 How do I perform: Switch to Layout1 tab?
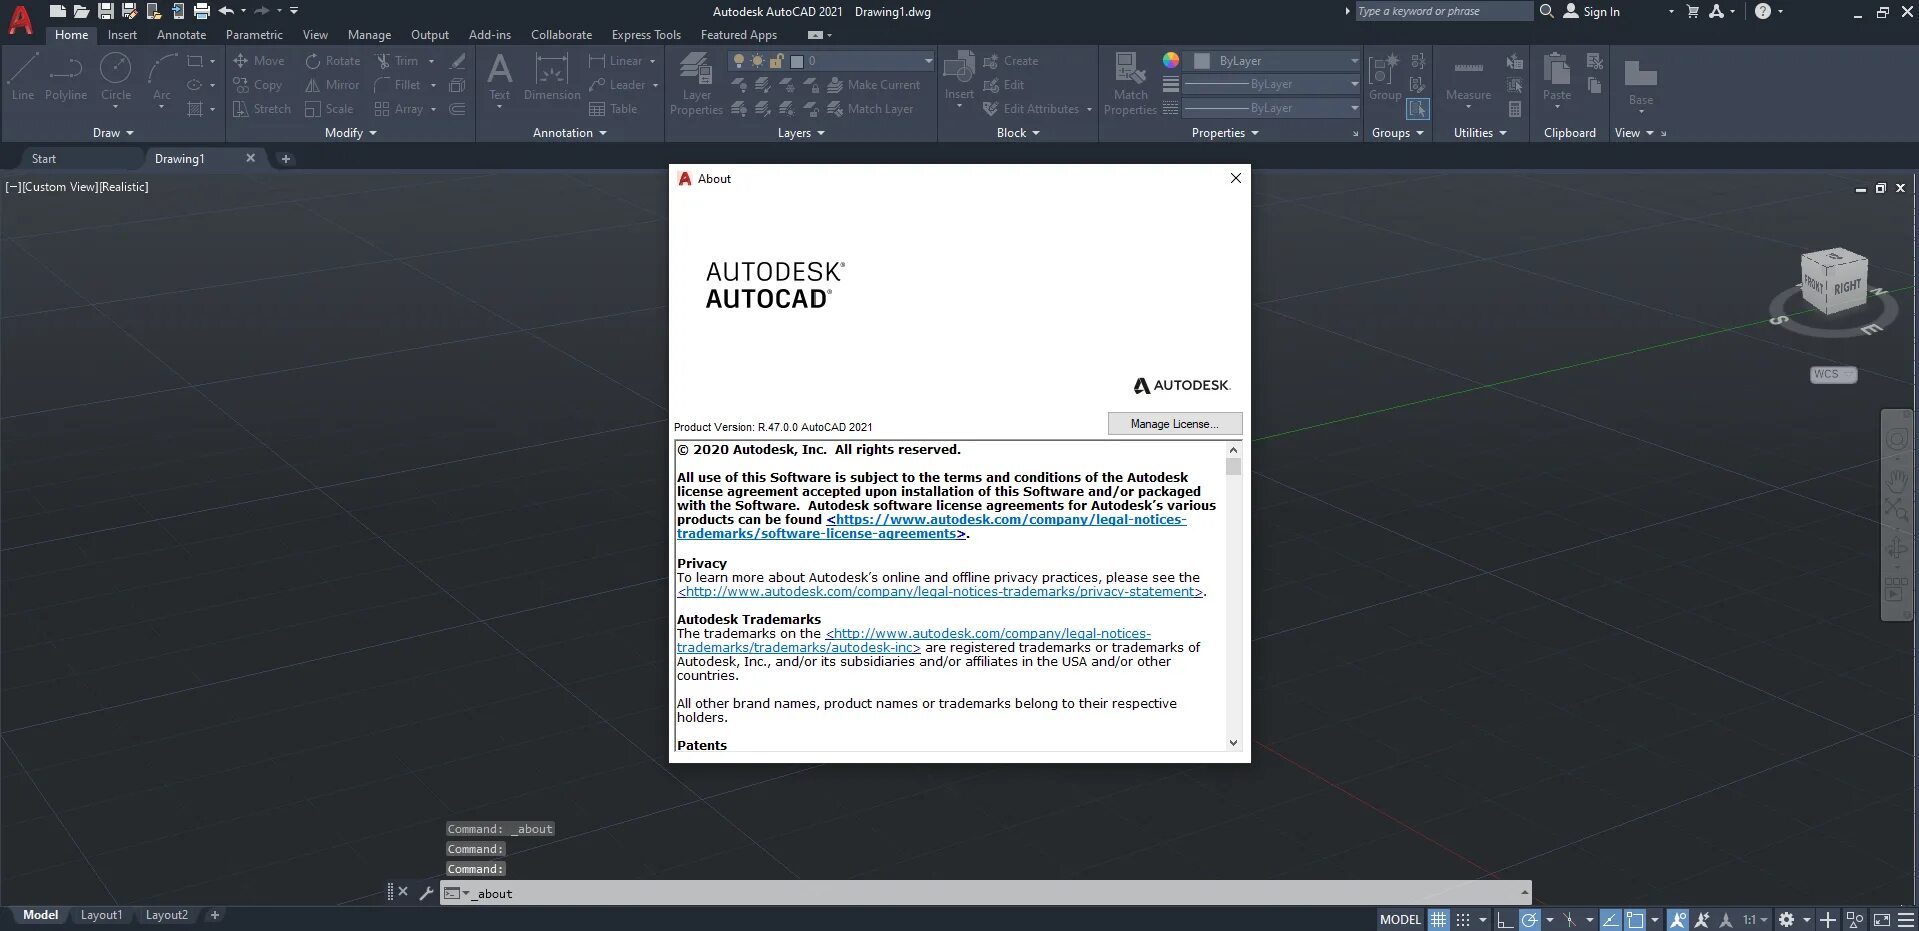point(101,915)
